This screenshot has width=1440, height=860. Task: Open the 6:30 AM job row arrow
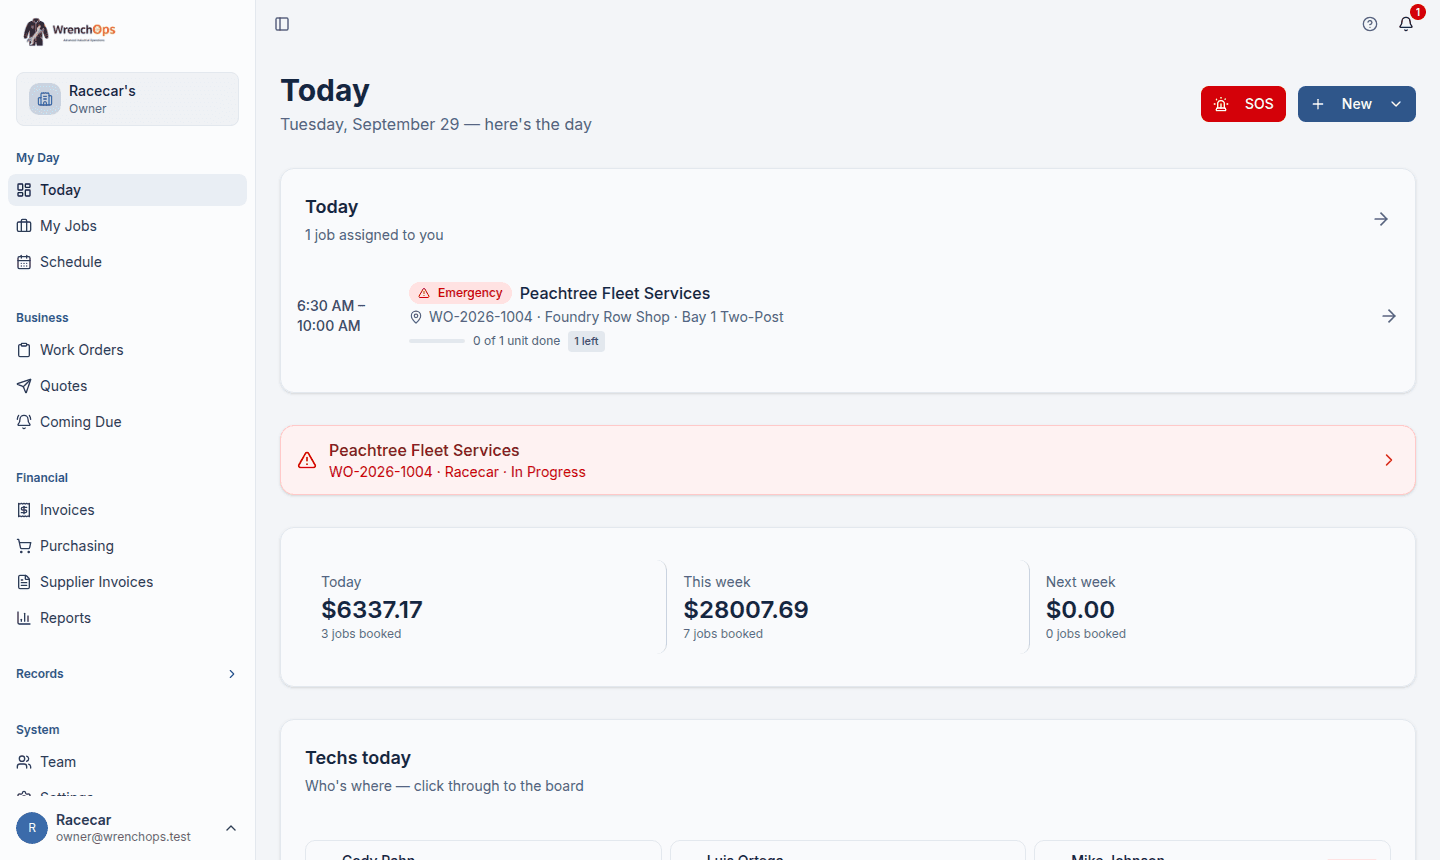(1389, 316)
